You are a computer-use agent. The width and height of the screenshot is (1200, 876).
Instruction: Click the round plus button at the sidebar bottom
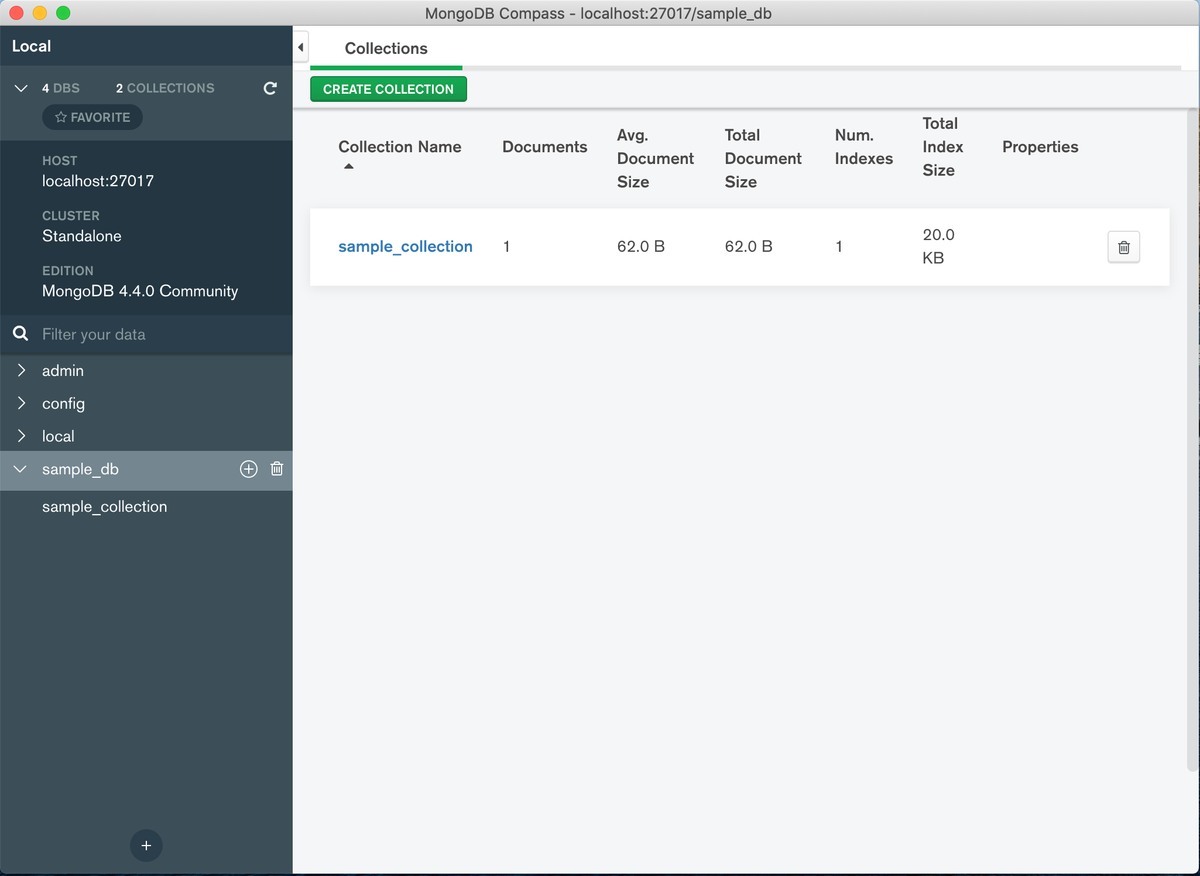146,845
